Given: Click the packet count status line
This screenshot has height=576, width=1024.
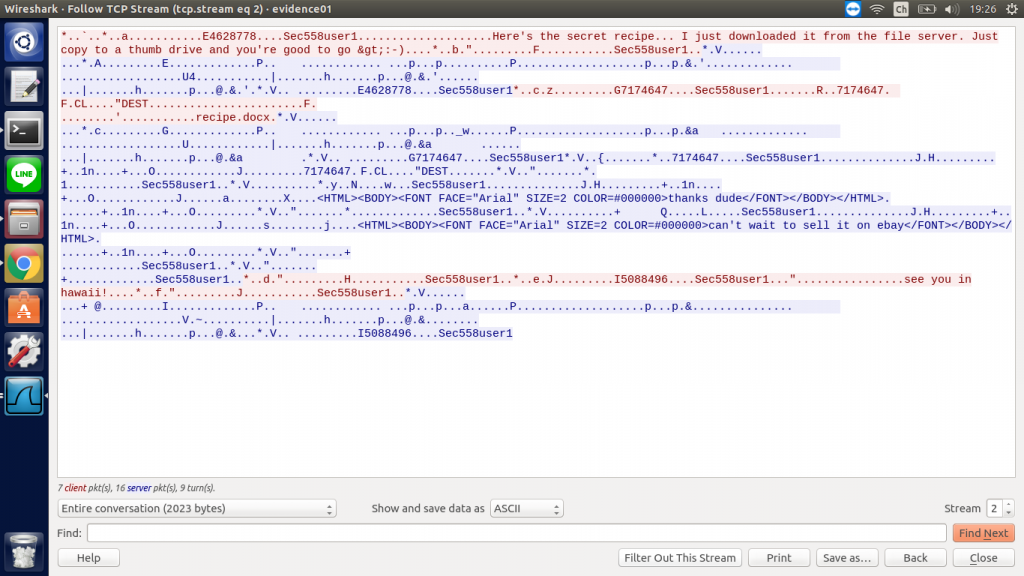Looking at the screenshot, I should [136, 488].
